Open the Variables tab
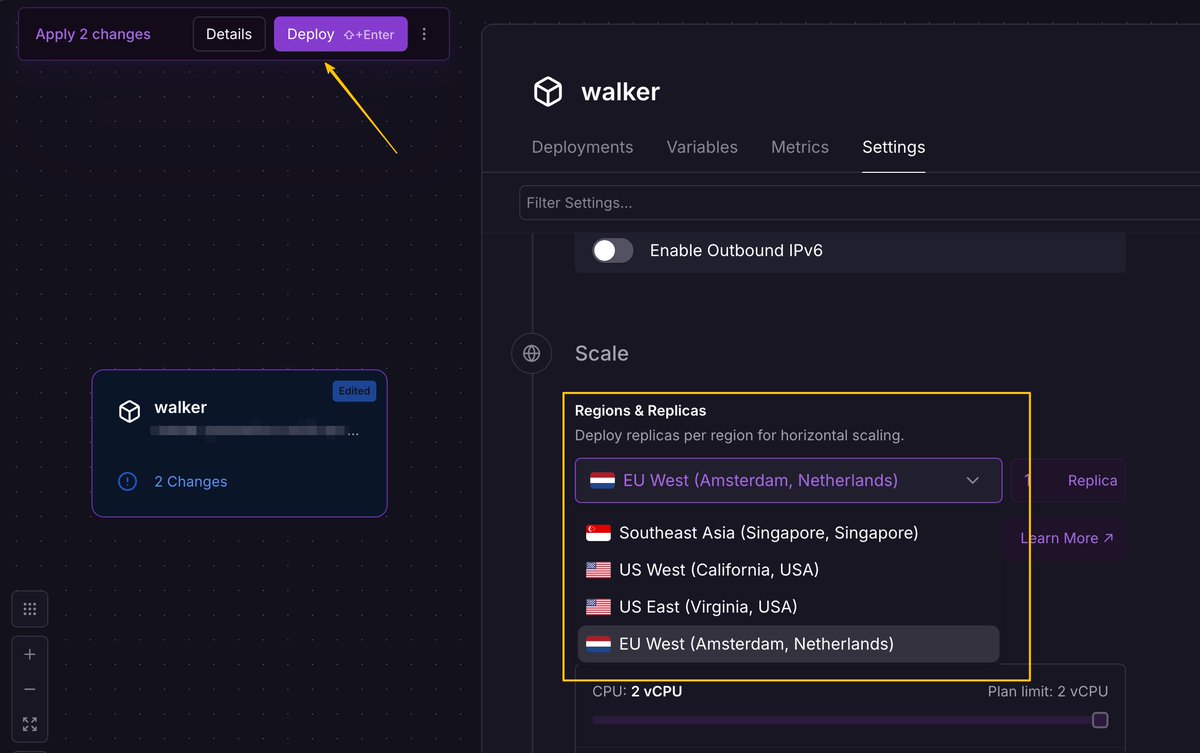The image size is (1200, 753). [x=702, y=147]
